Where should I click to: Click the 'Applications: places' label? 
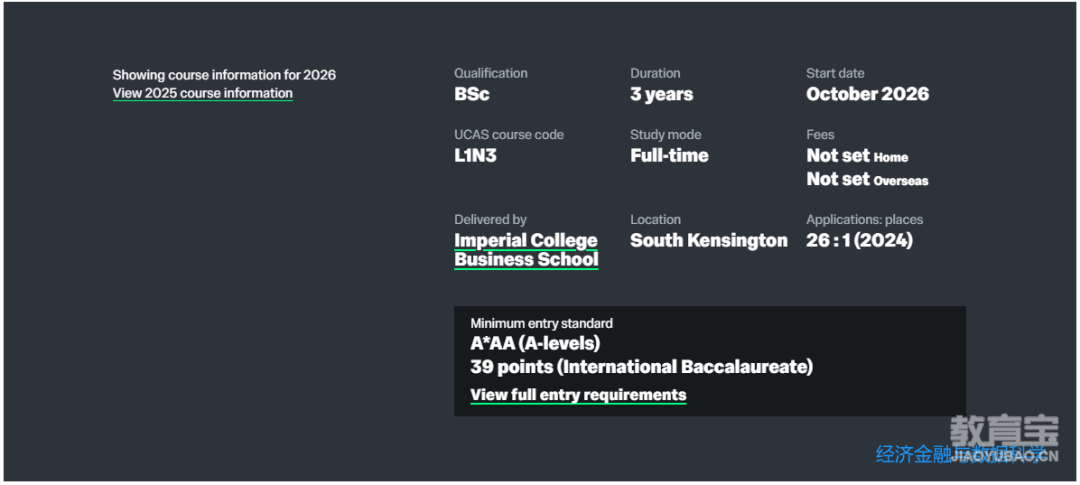864,220
